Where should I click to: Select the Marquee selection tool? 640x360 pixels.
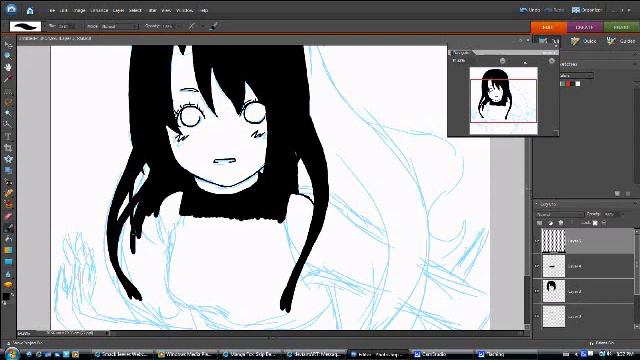[x=8, y=91]
